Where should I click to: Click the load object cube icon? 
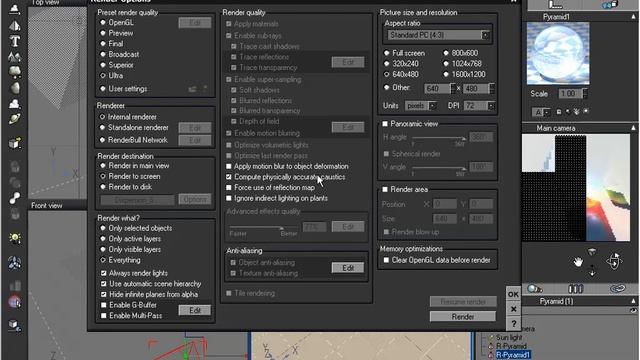15,143
